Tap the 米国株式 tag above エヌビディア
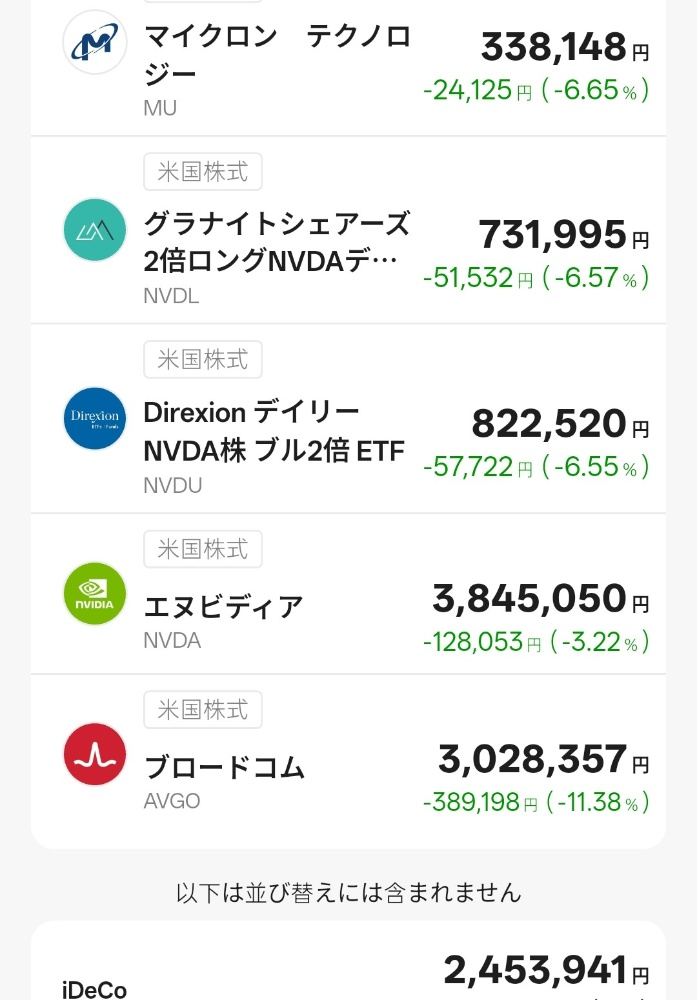The height and width of the screenshot is (1000, 697). 203,549
